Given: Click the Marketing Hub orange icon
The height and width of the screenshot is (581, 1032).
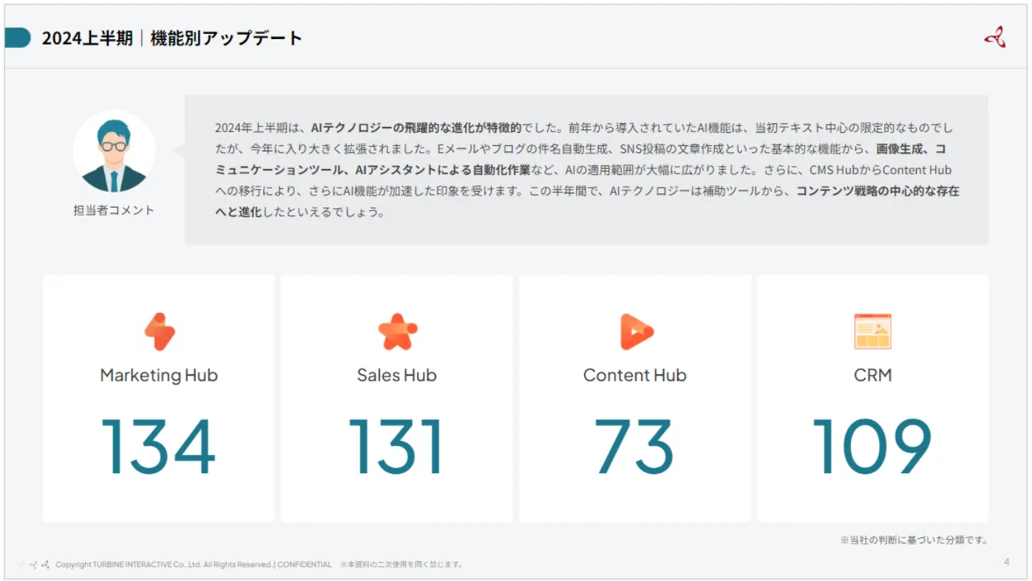Looking at the screenshot, I should 160,331.
